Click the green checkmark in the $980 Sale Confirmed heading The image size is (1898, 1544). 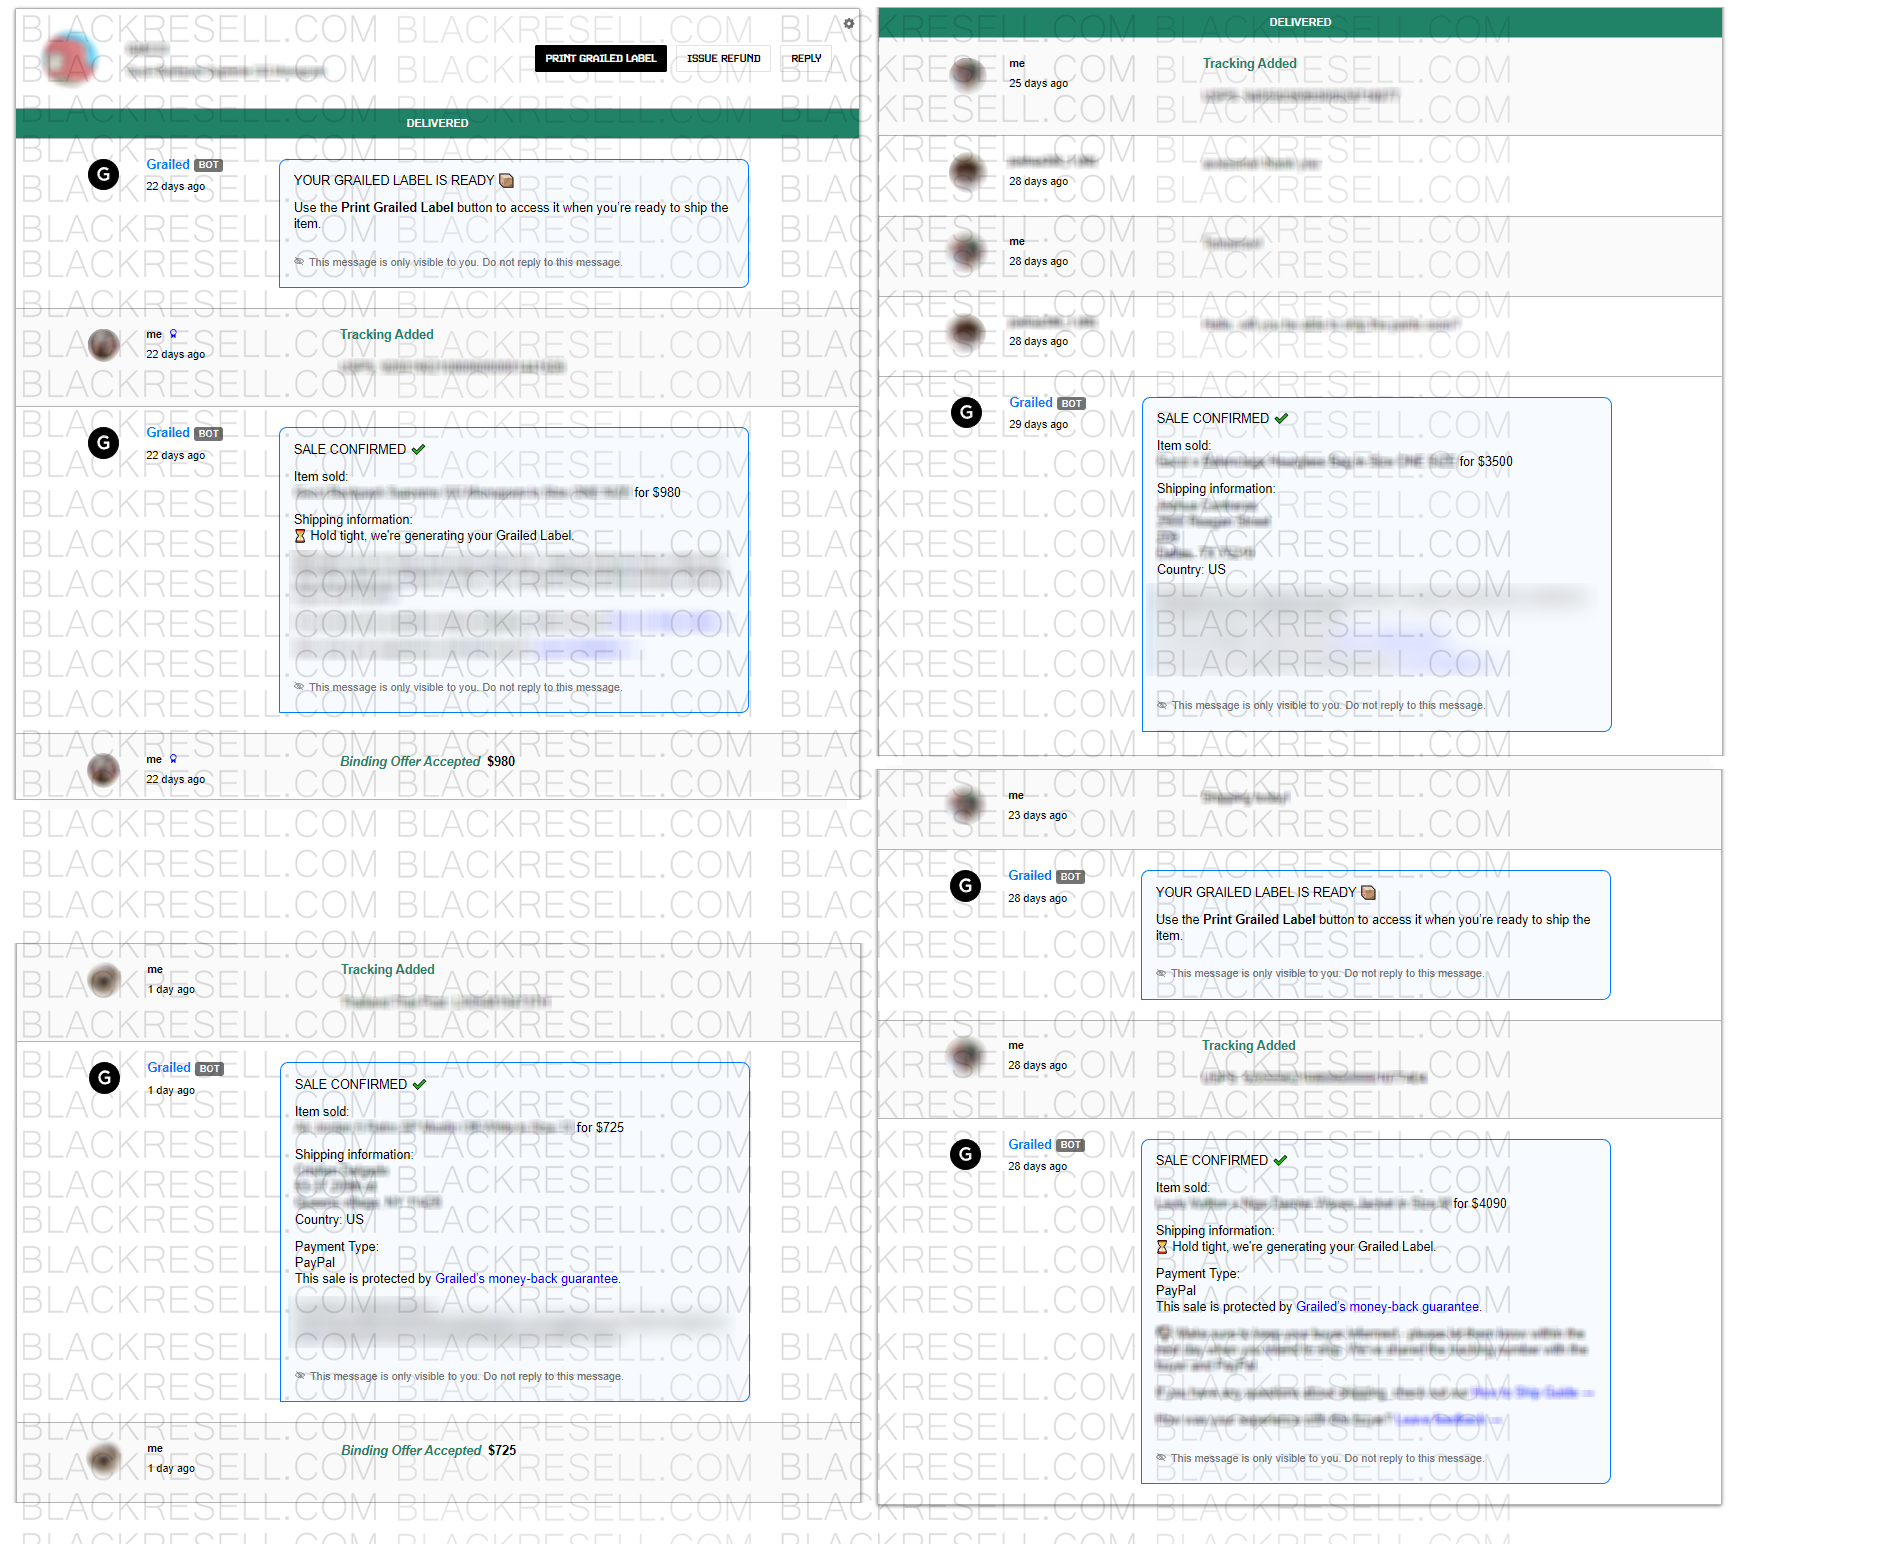click(418, 450)
